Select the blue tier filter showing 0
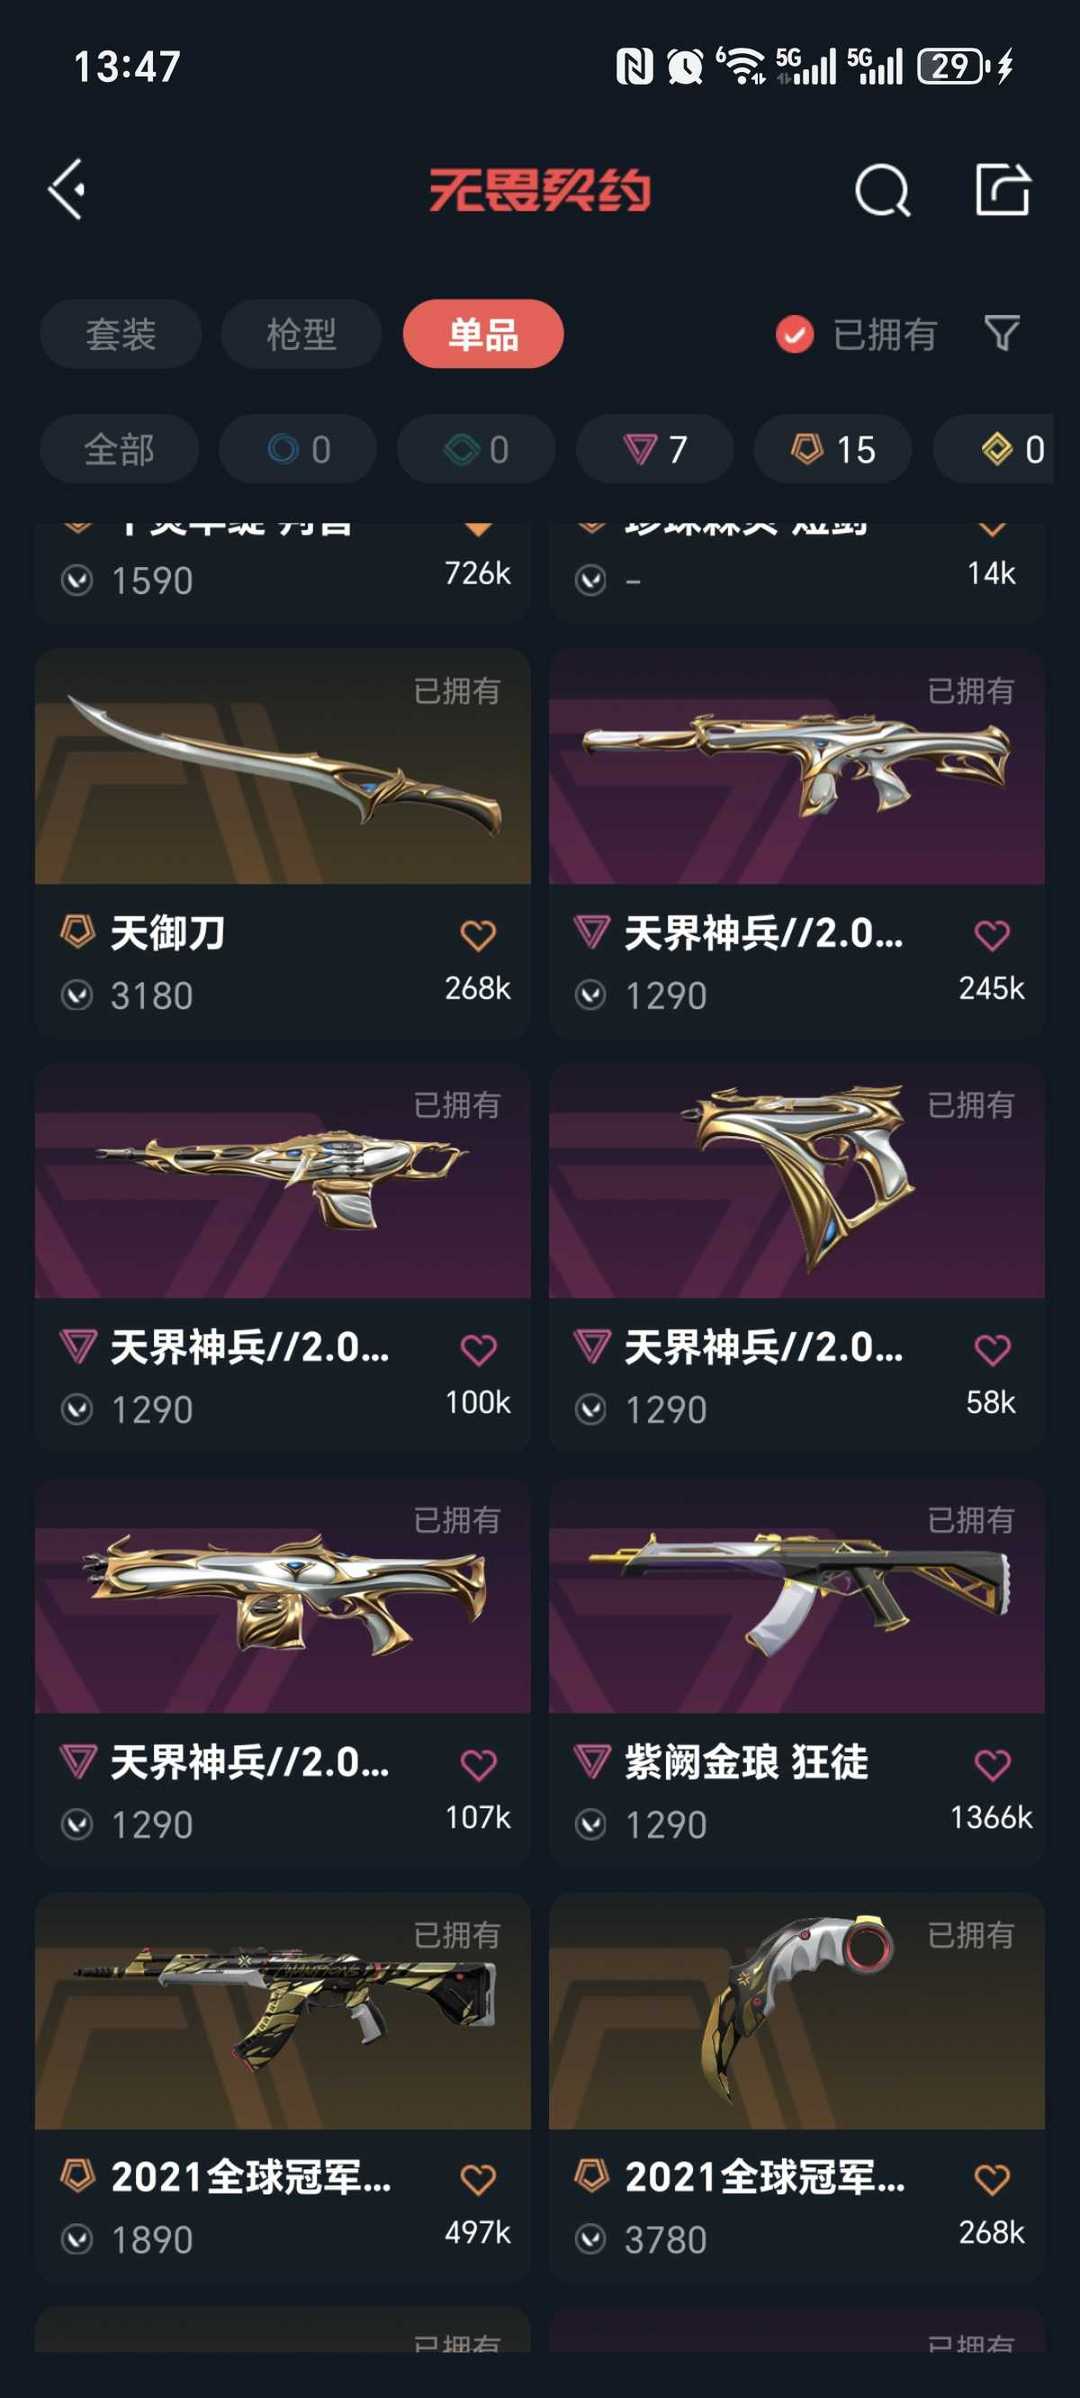This screenshot has height=2398, width=1080. click(x=298, y=449)
